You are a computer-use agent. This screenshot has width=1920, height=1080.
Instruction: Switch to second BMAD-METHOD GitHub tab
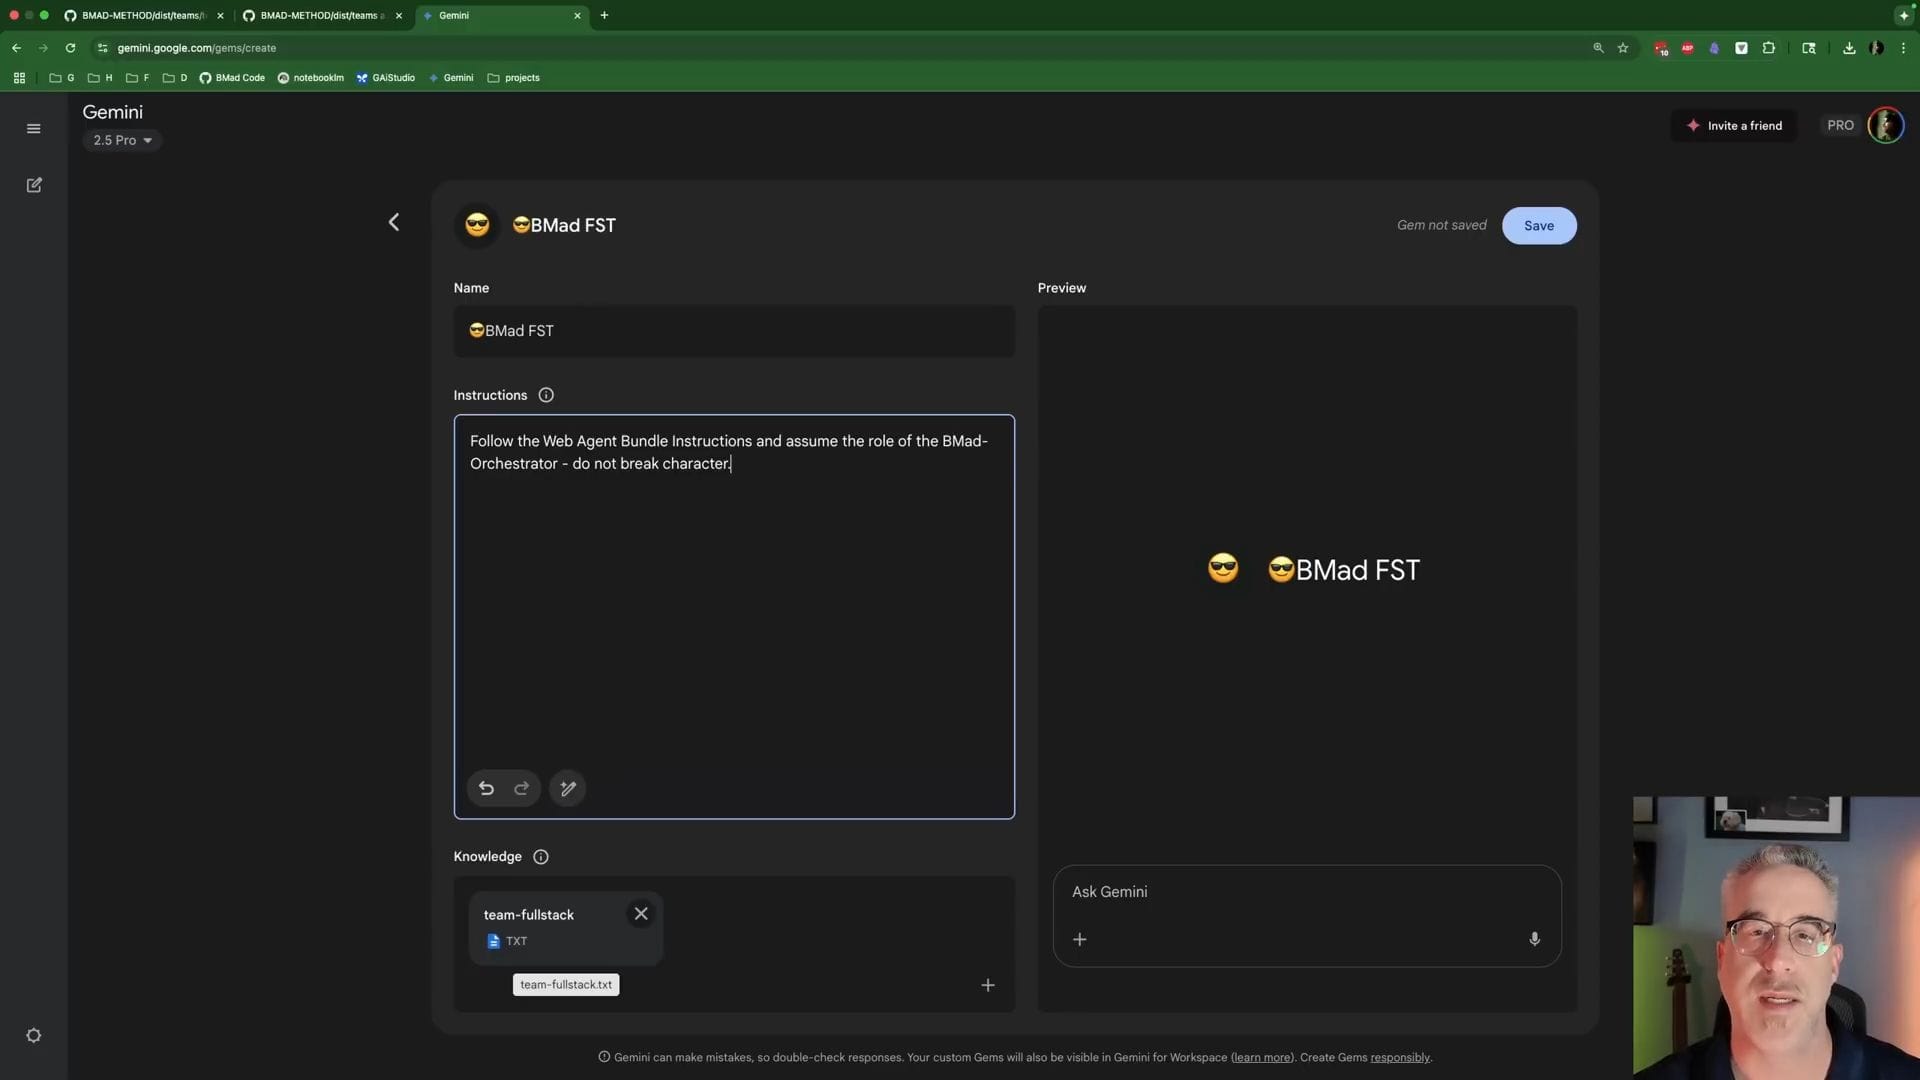click(x=318, y=15)
